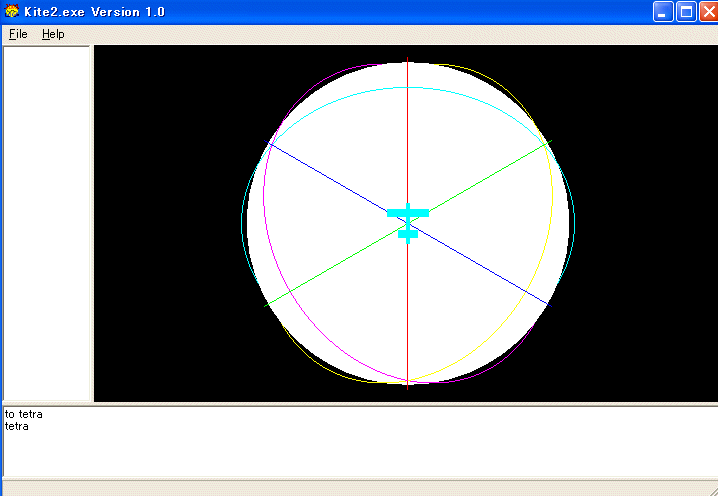Click the Kite2.exe Version 1.0 title text

[x=95, y=11]
